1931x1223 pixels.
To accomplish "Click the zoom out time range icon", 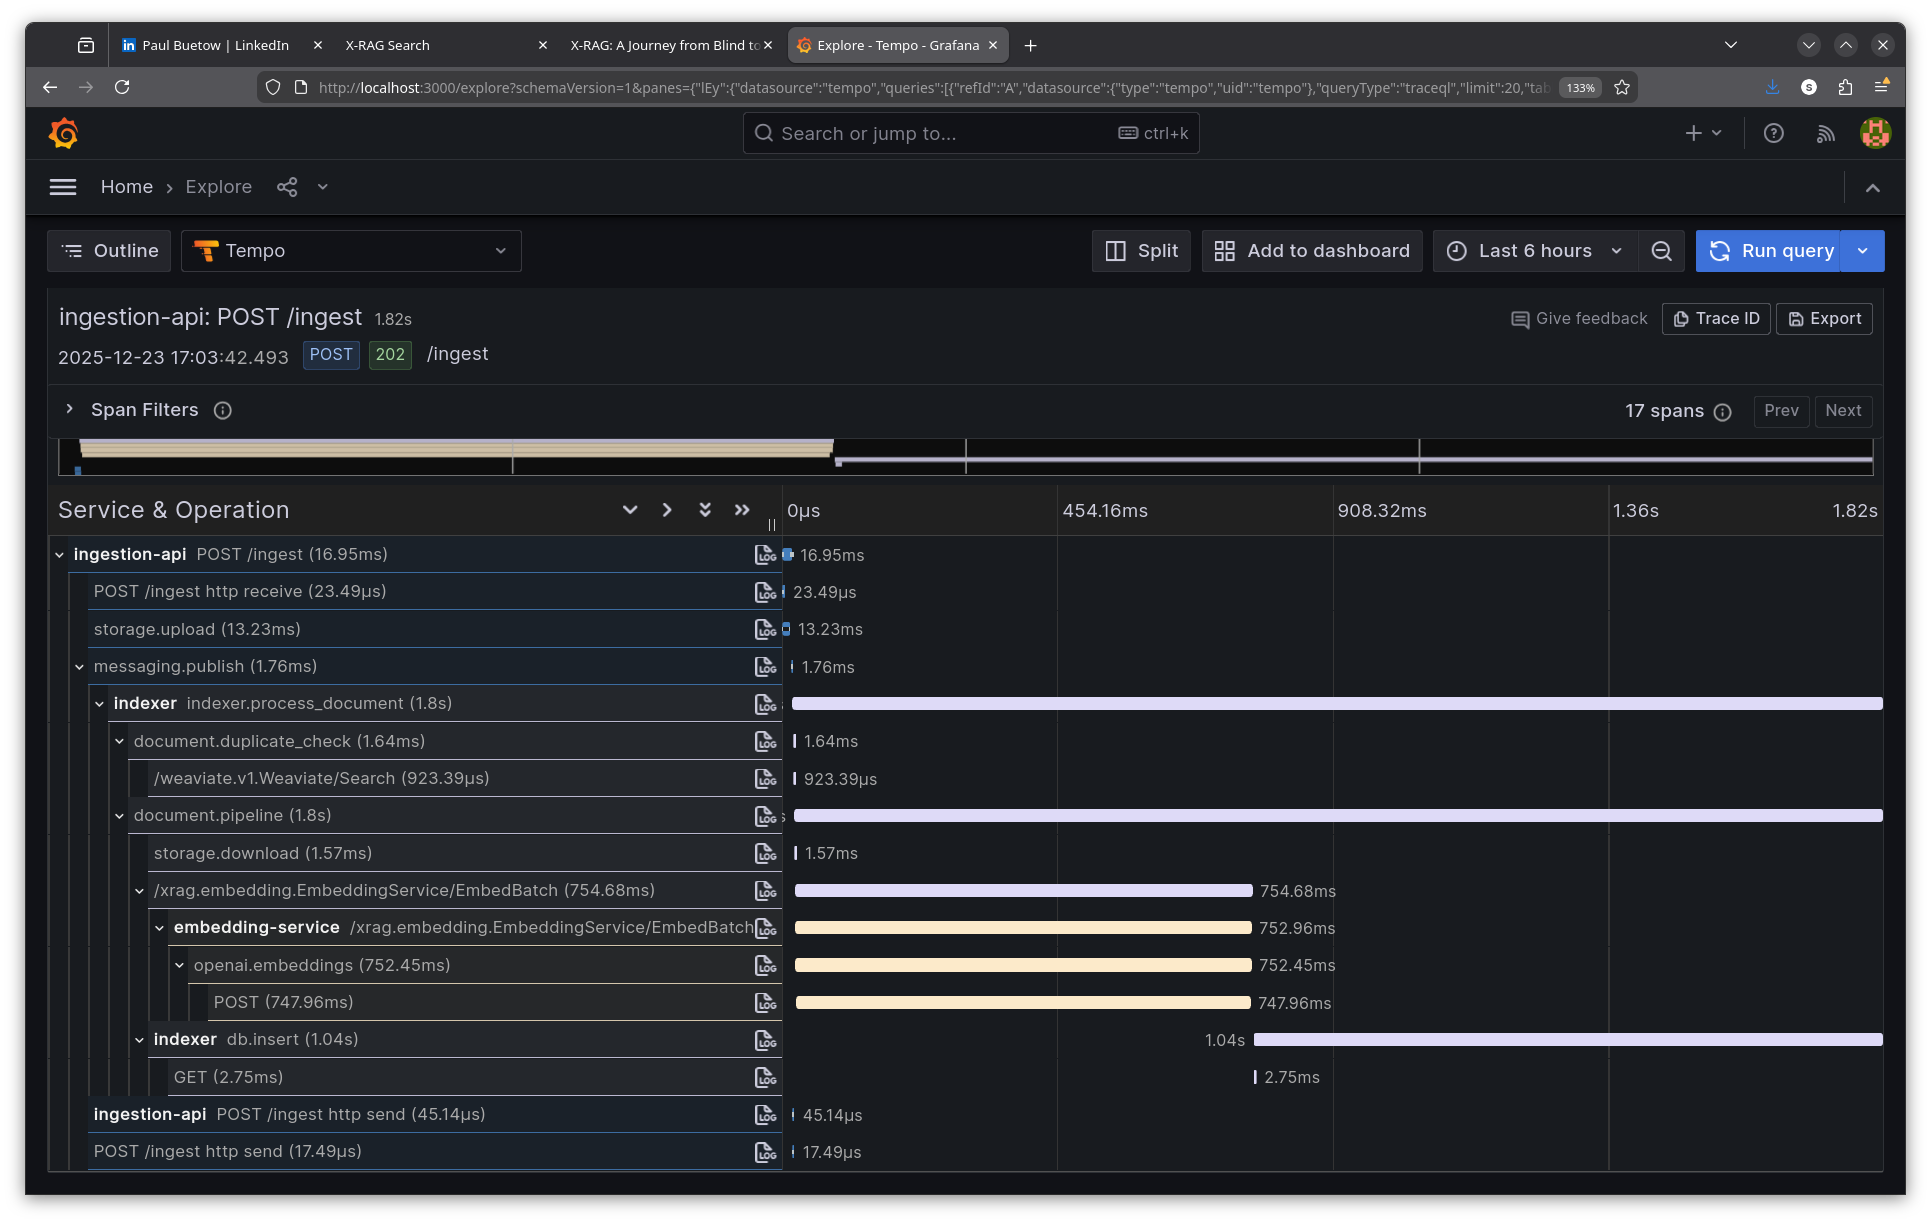I will pos(1661,251).
